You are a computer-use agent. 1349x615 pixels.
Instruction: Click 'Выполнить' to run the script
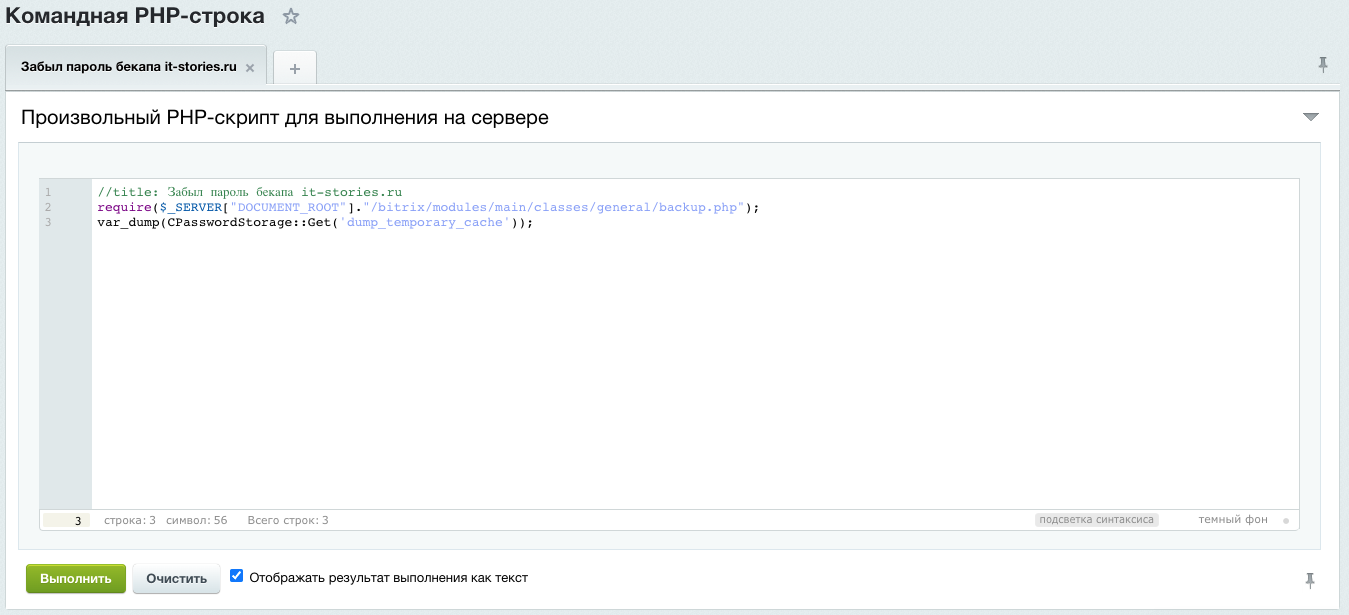pos(76,578)
